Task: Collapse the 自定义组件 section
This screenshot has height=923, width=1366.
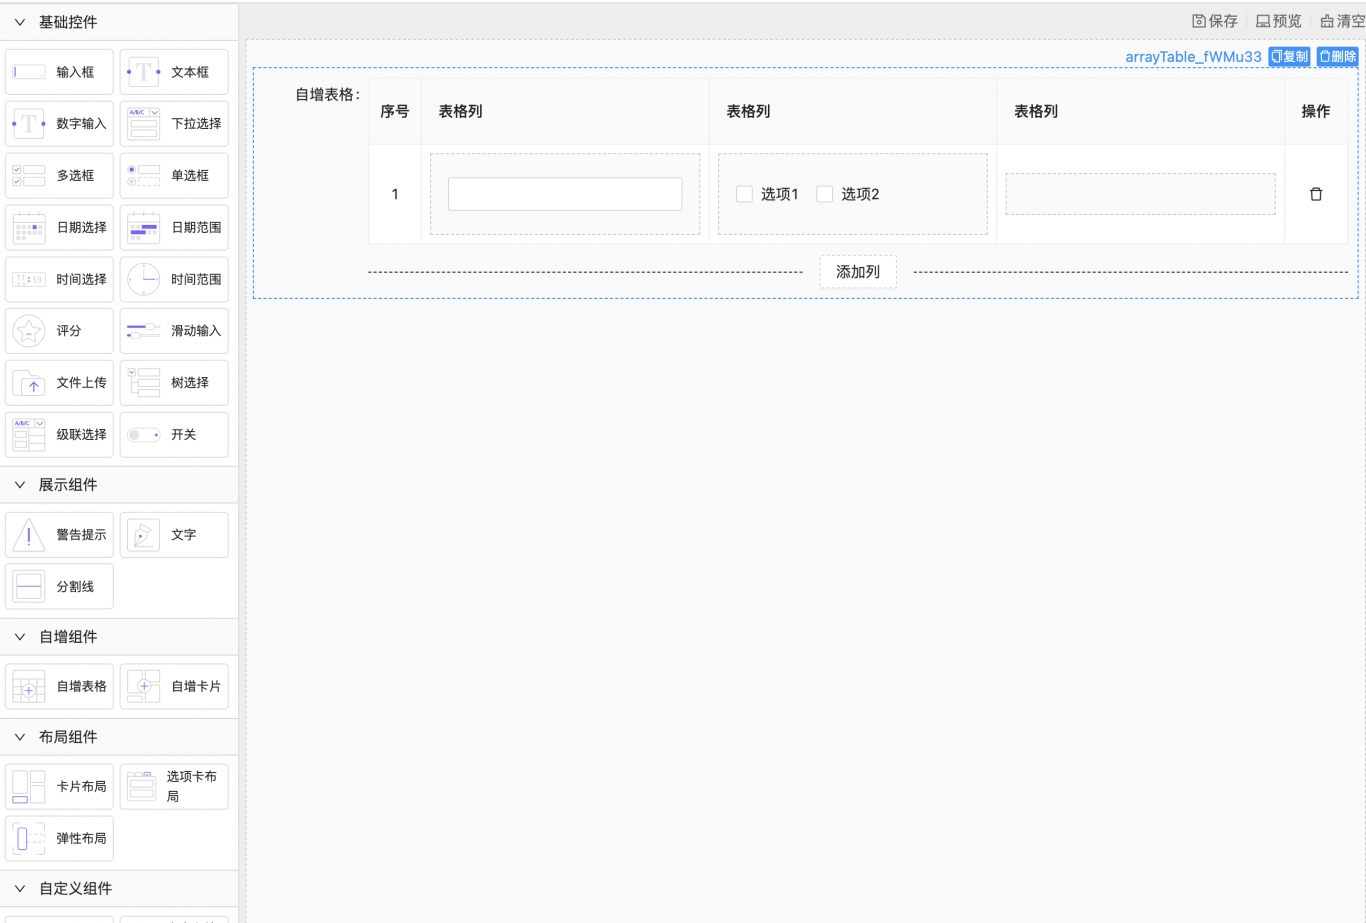Action: (x=119, y=889)
